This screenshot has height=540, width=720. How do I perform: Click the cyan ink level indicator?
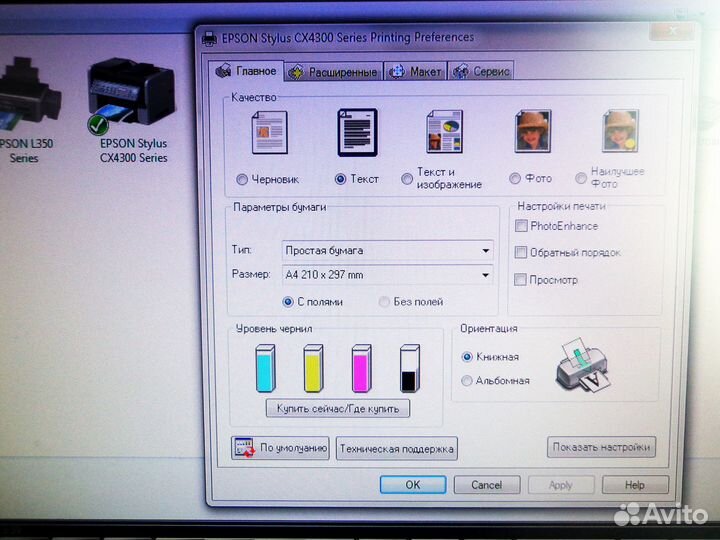click(265, 368)
